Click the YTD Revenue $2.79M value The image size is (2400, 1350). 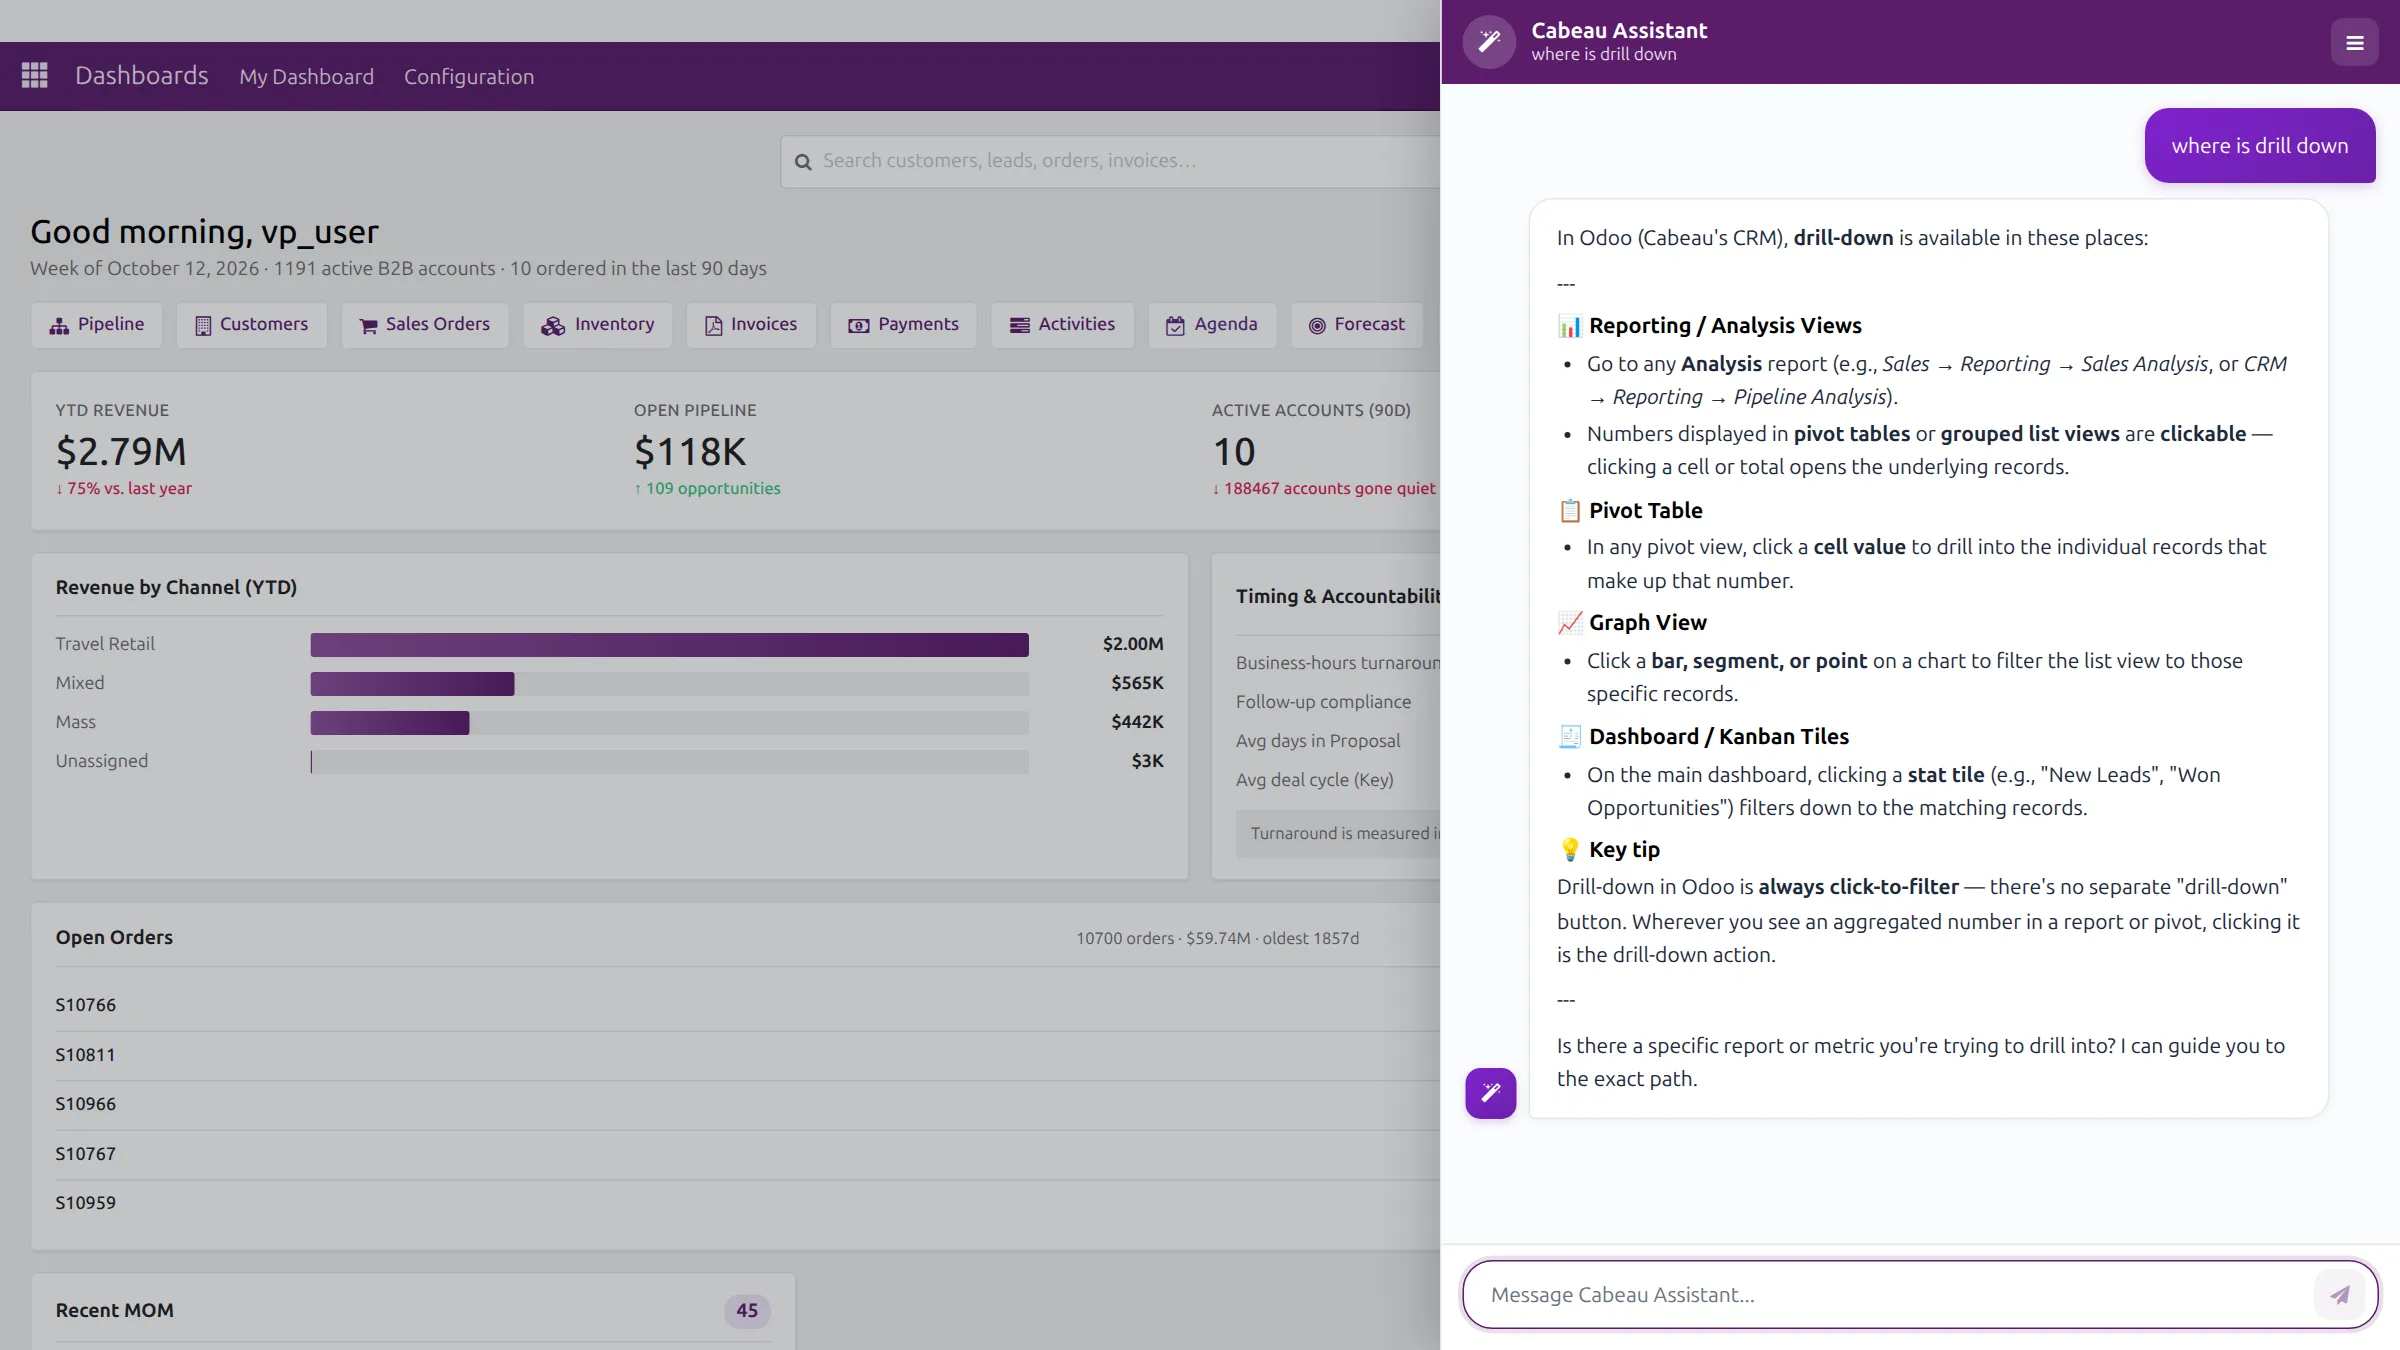pos(121,452)
